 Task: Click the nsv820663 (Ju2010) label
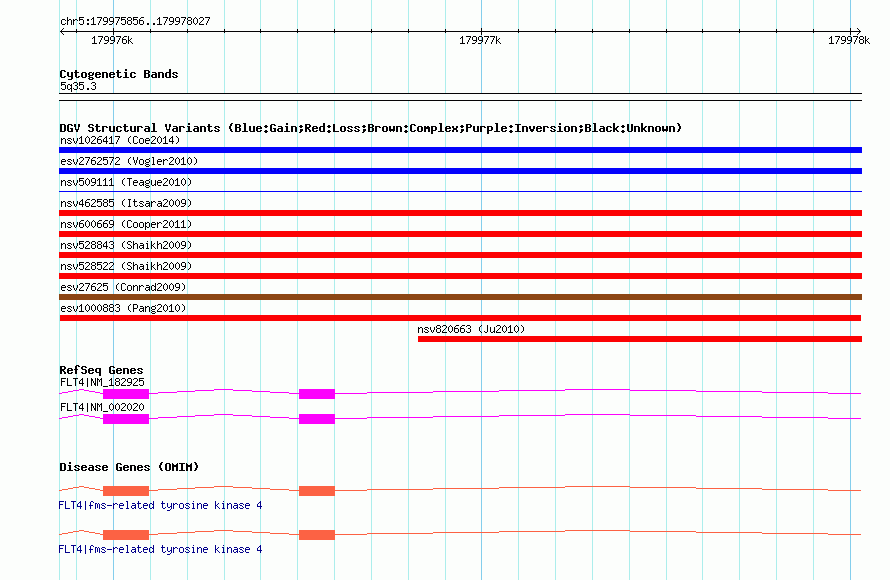(x=471, y=329)
